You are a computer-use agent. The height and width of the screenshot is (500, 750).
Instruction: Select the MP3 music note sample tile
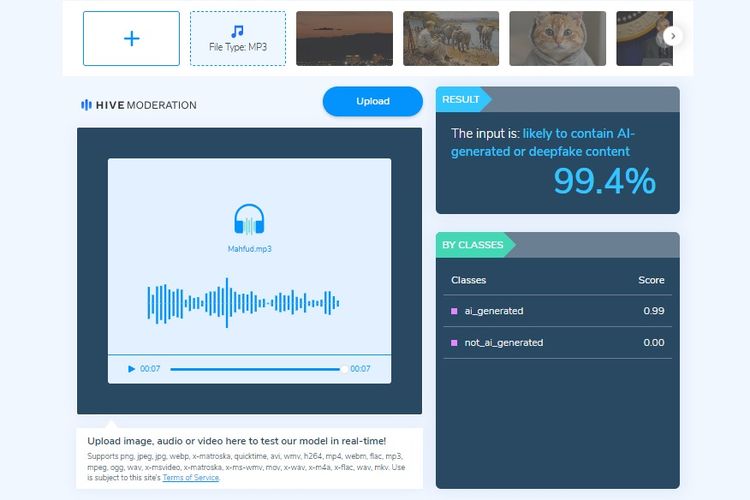click(237, 39)
